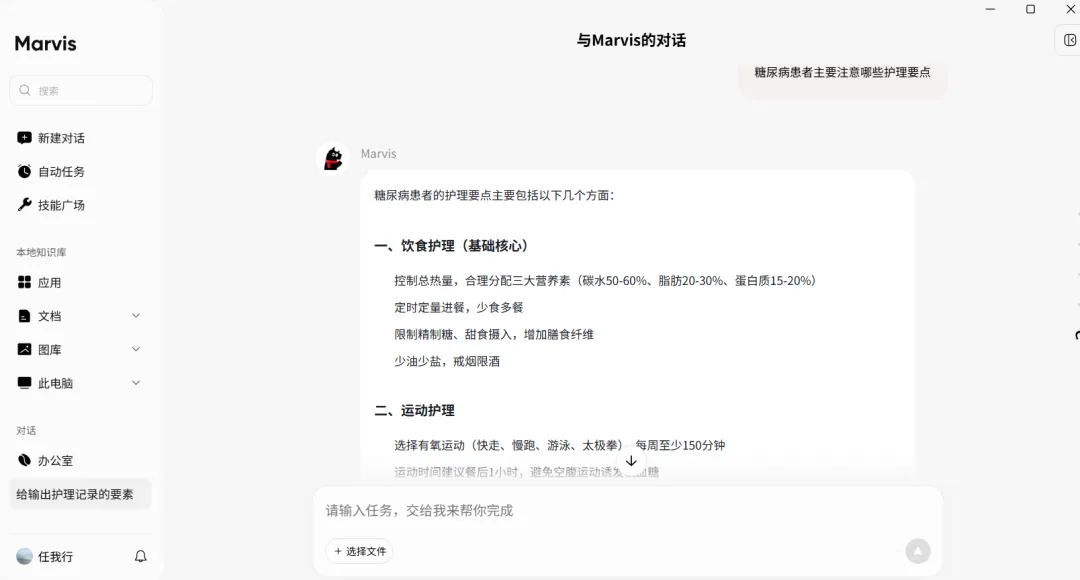Expand the 文档 chevron
The image size is (1080, 580).
[x=136, y=315]
